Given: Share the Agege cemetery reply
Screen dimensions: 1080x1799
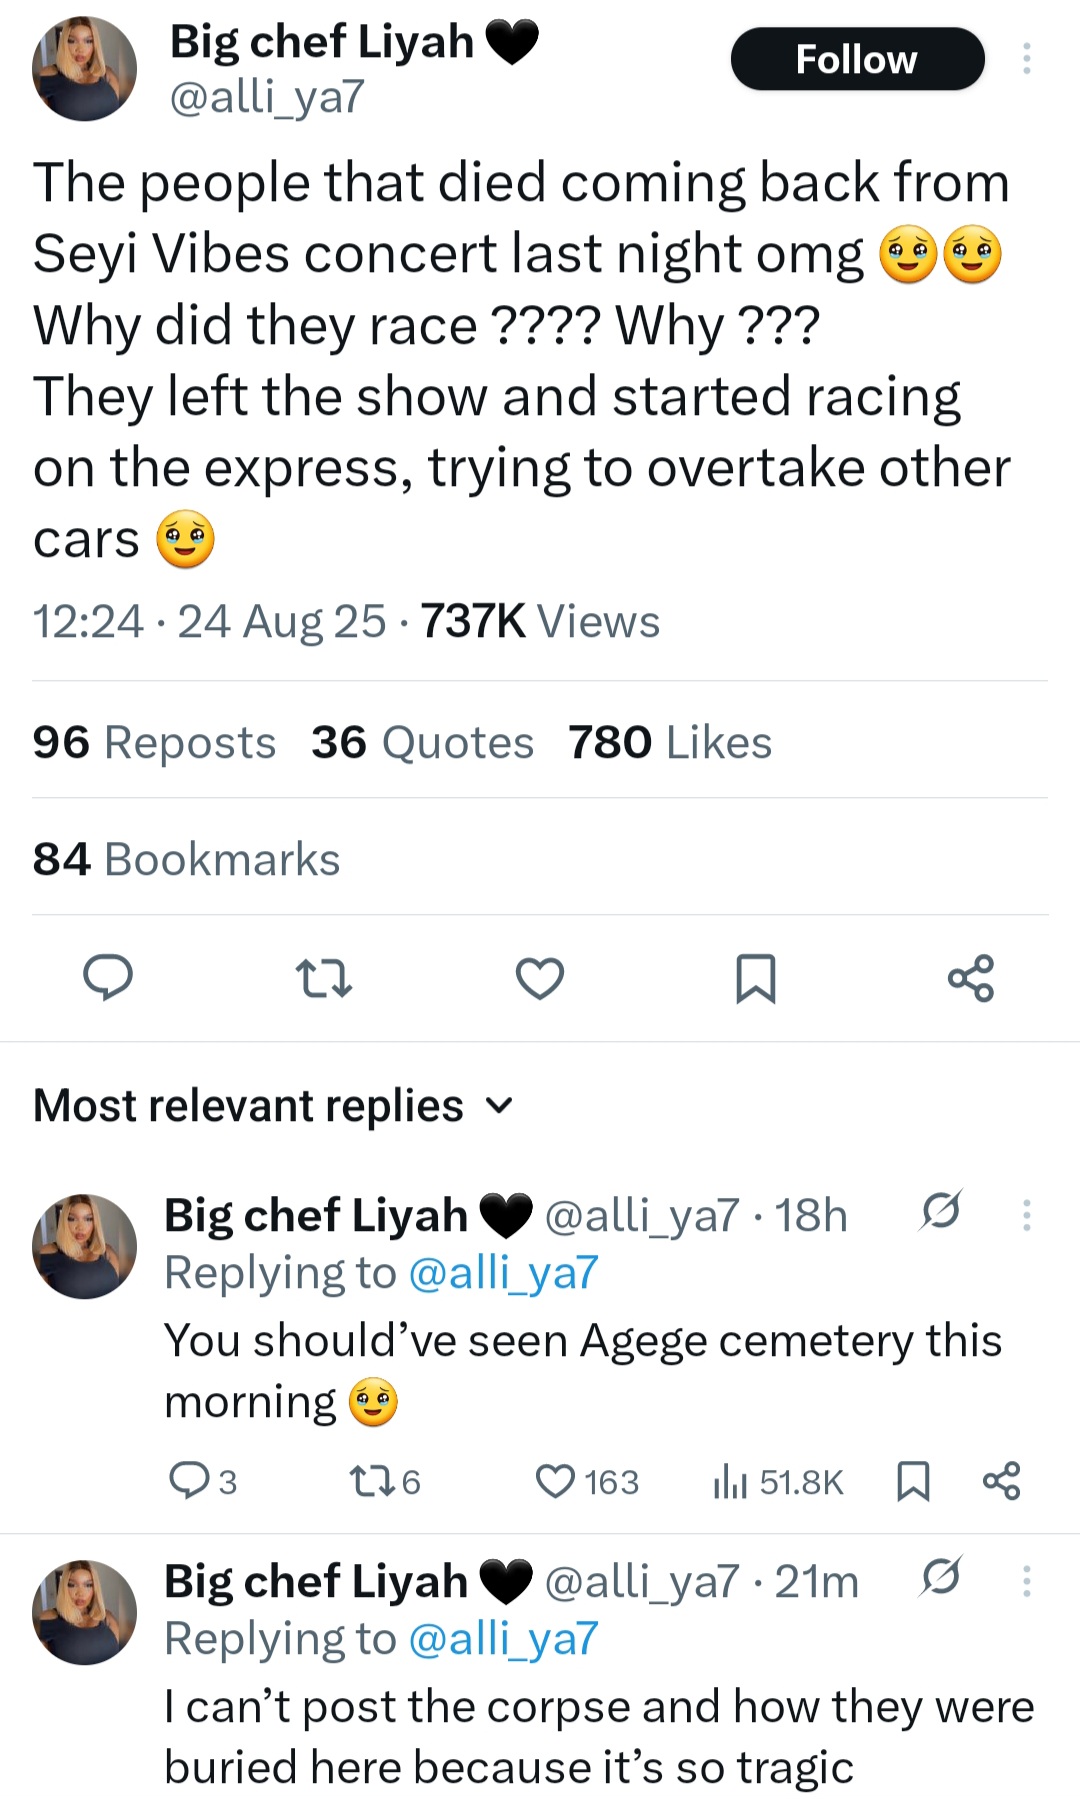Looking at the screenshot, I should (1001, 1481).
